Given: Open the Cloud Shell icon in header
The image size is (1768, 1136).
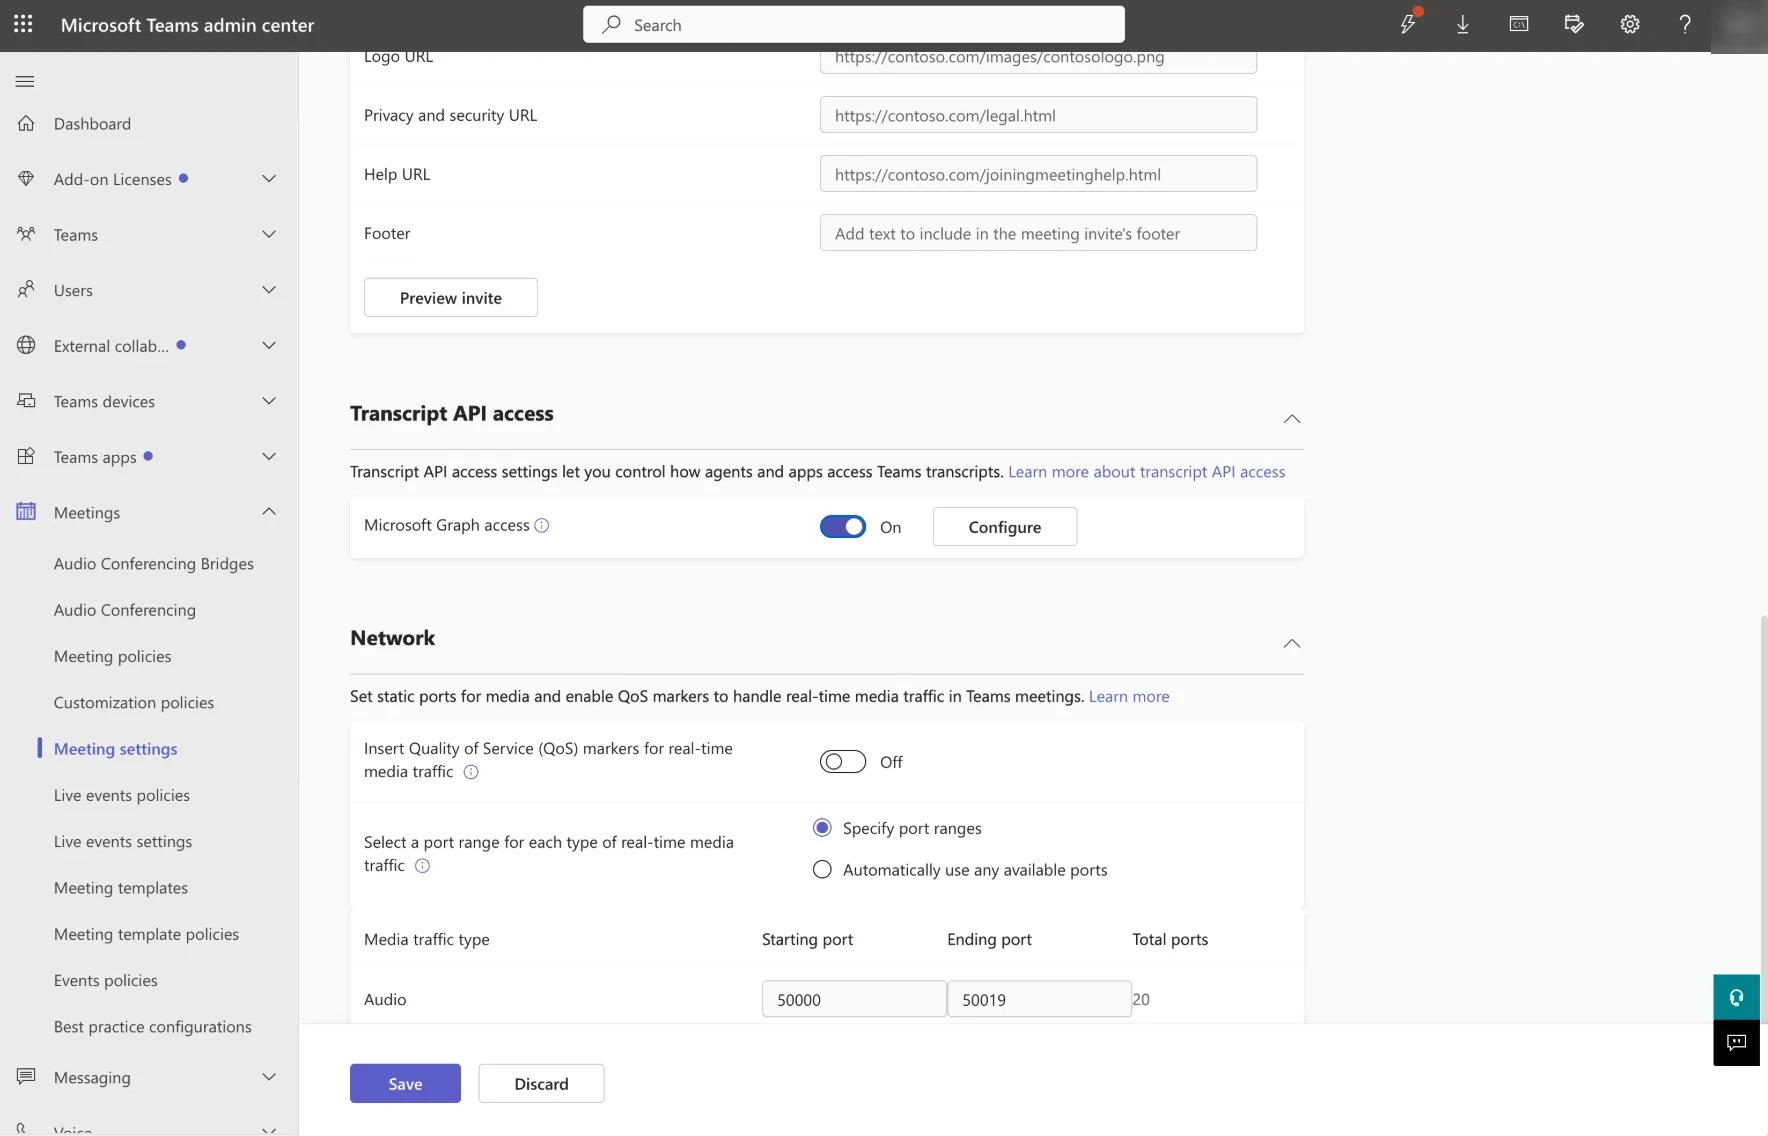Looking at the screenshot, I should click(1518, 24).
